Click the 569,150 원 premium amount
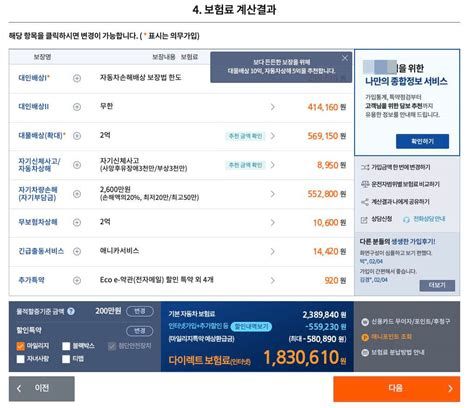This screenshot has height=408, width=474. coord(327,136)
